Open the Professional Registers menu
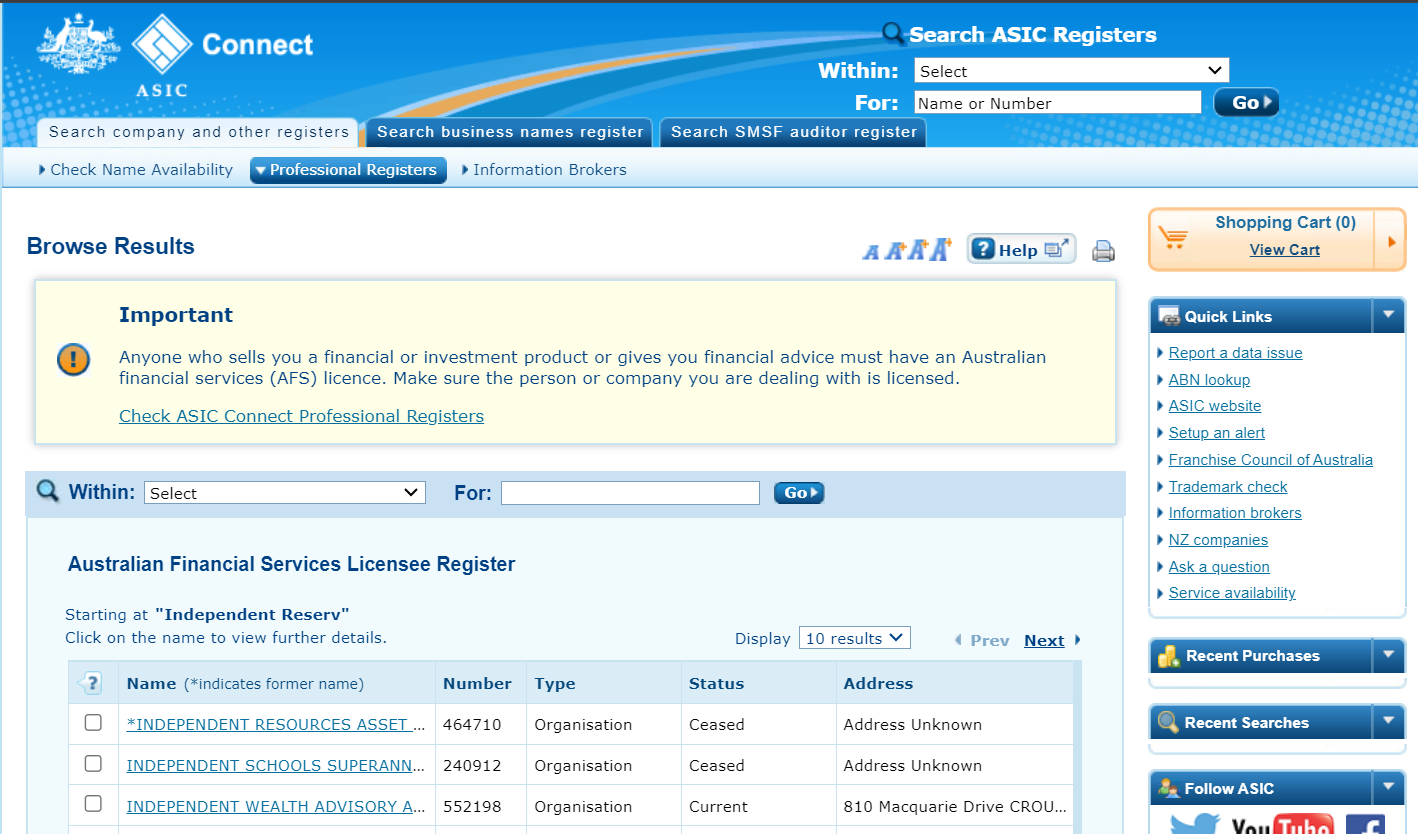1418x834 pixels. click(348, 170)
